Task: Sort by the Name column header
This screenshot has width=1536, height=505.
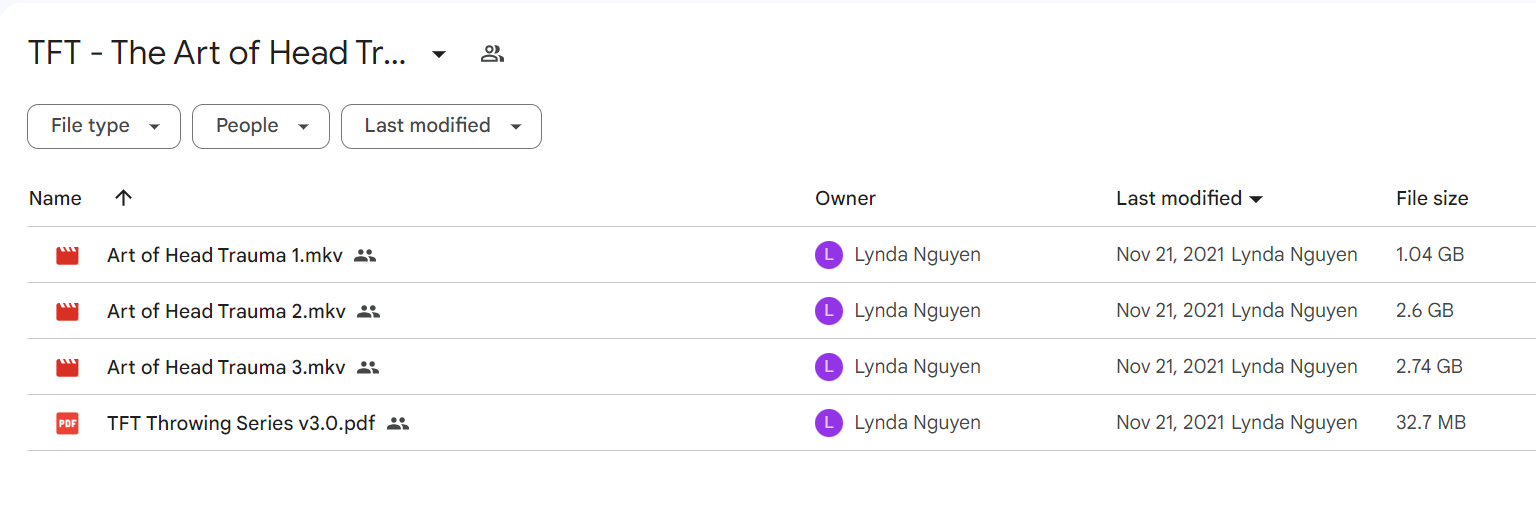Action: [x=55, y=198]
